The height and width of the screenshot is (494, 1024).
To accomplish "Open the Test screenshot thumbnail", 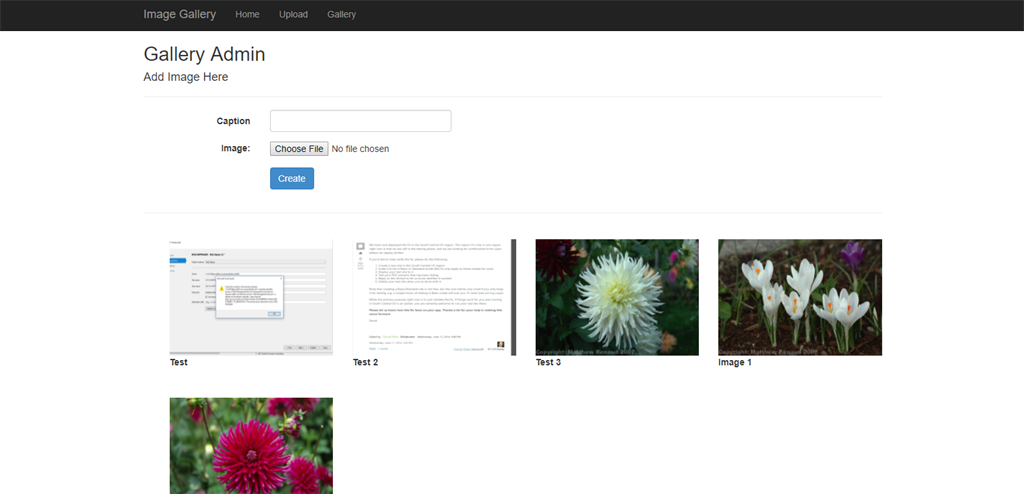I will coord(251,297).
